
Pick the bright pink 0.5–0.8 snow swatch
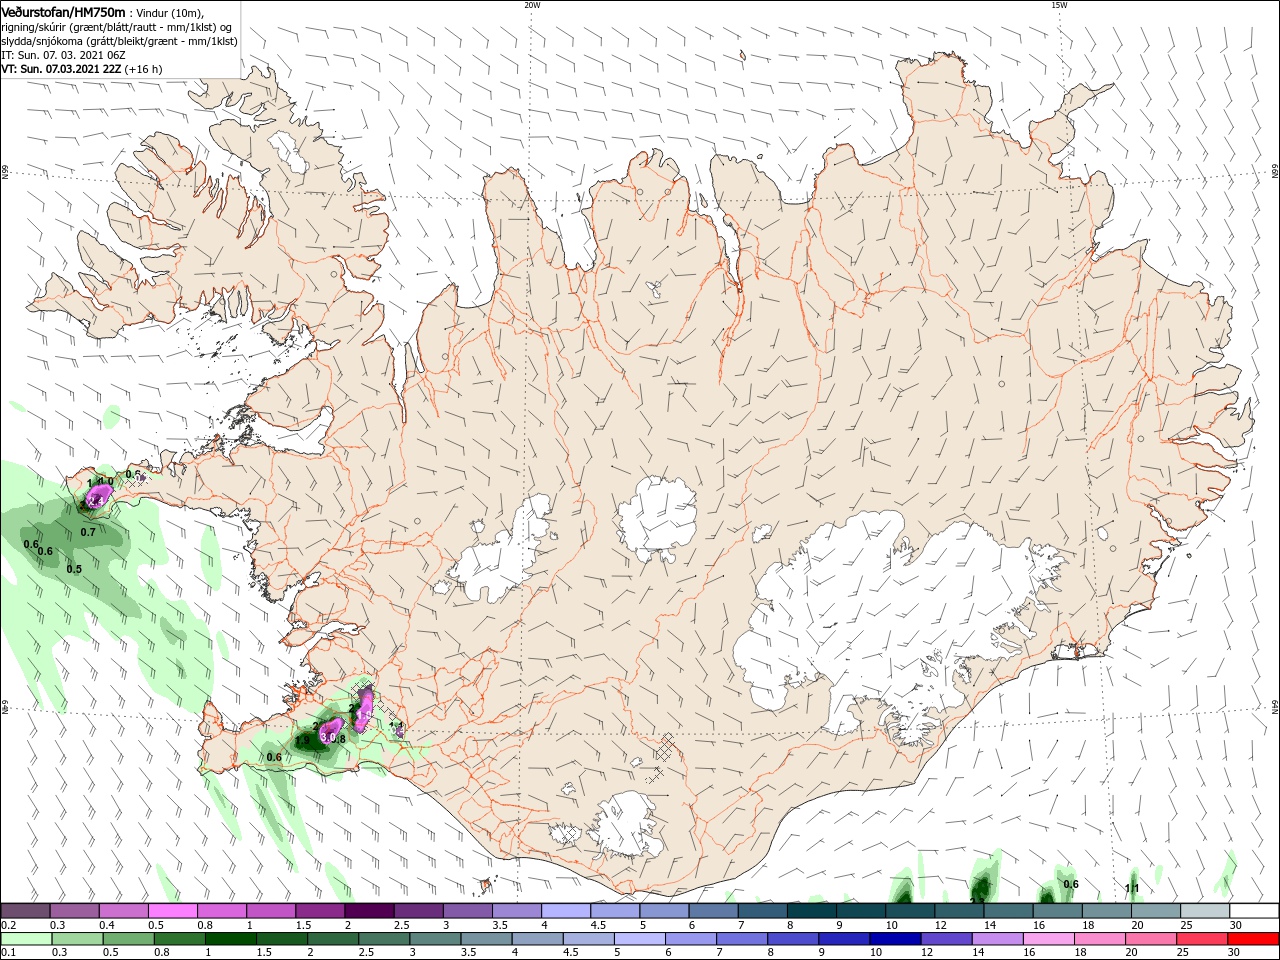pos(173,911)
